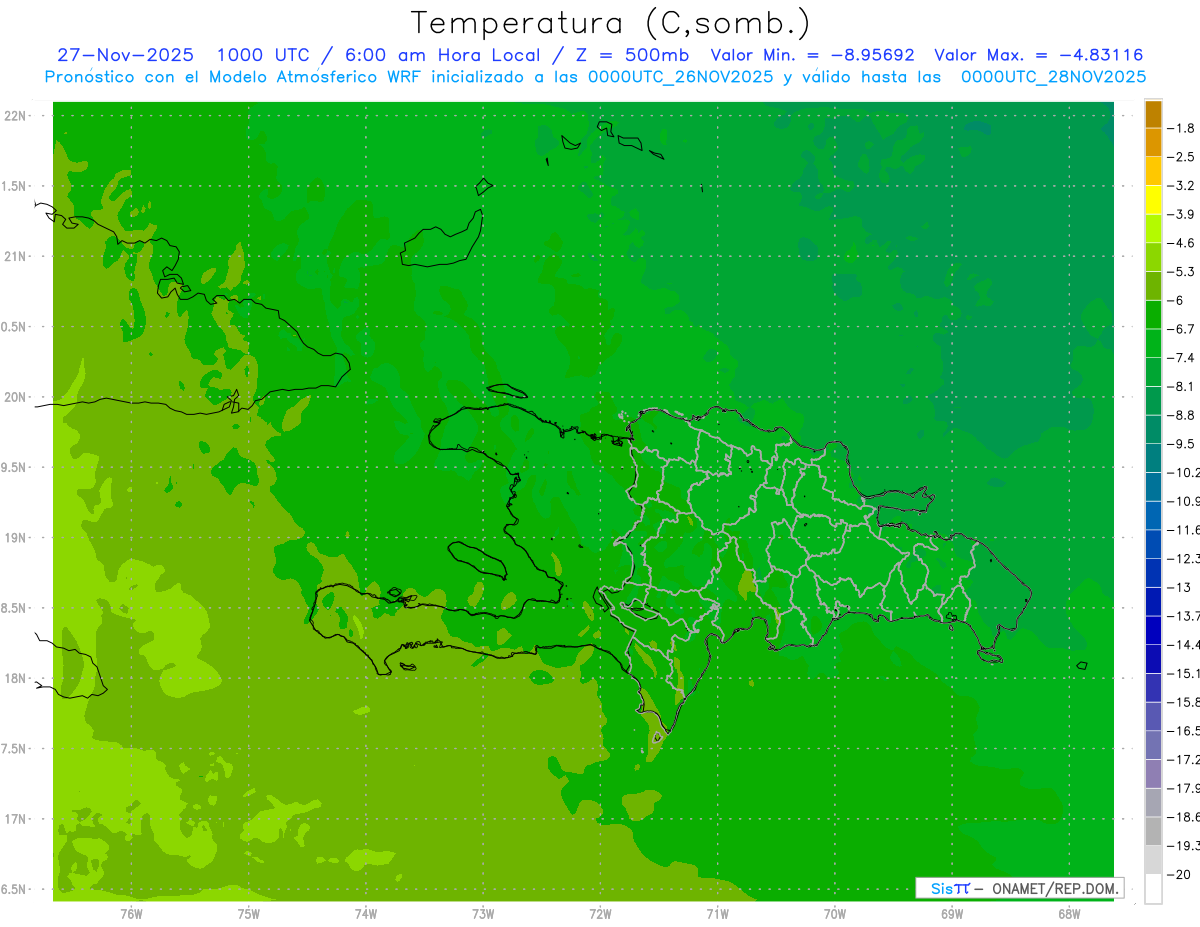Click the "75W" longitude label

tap(248, 914)
